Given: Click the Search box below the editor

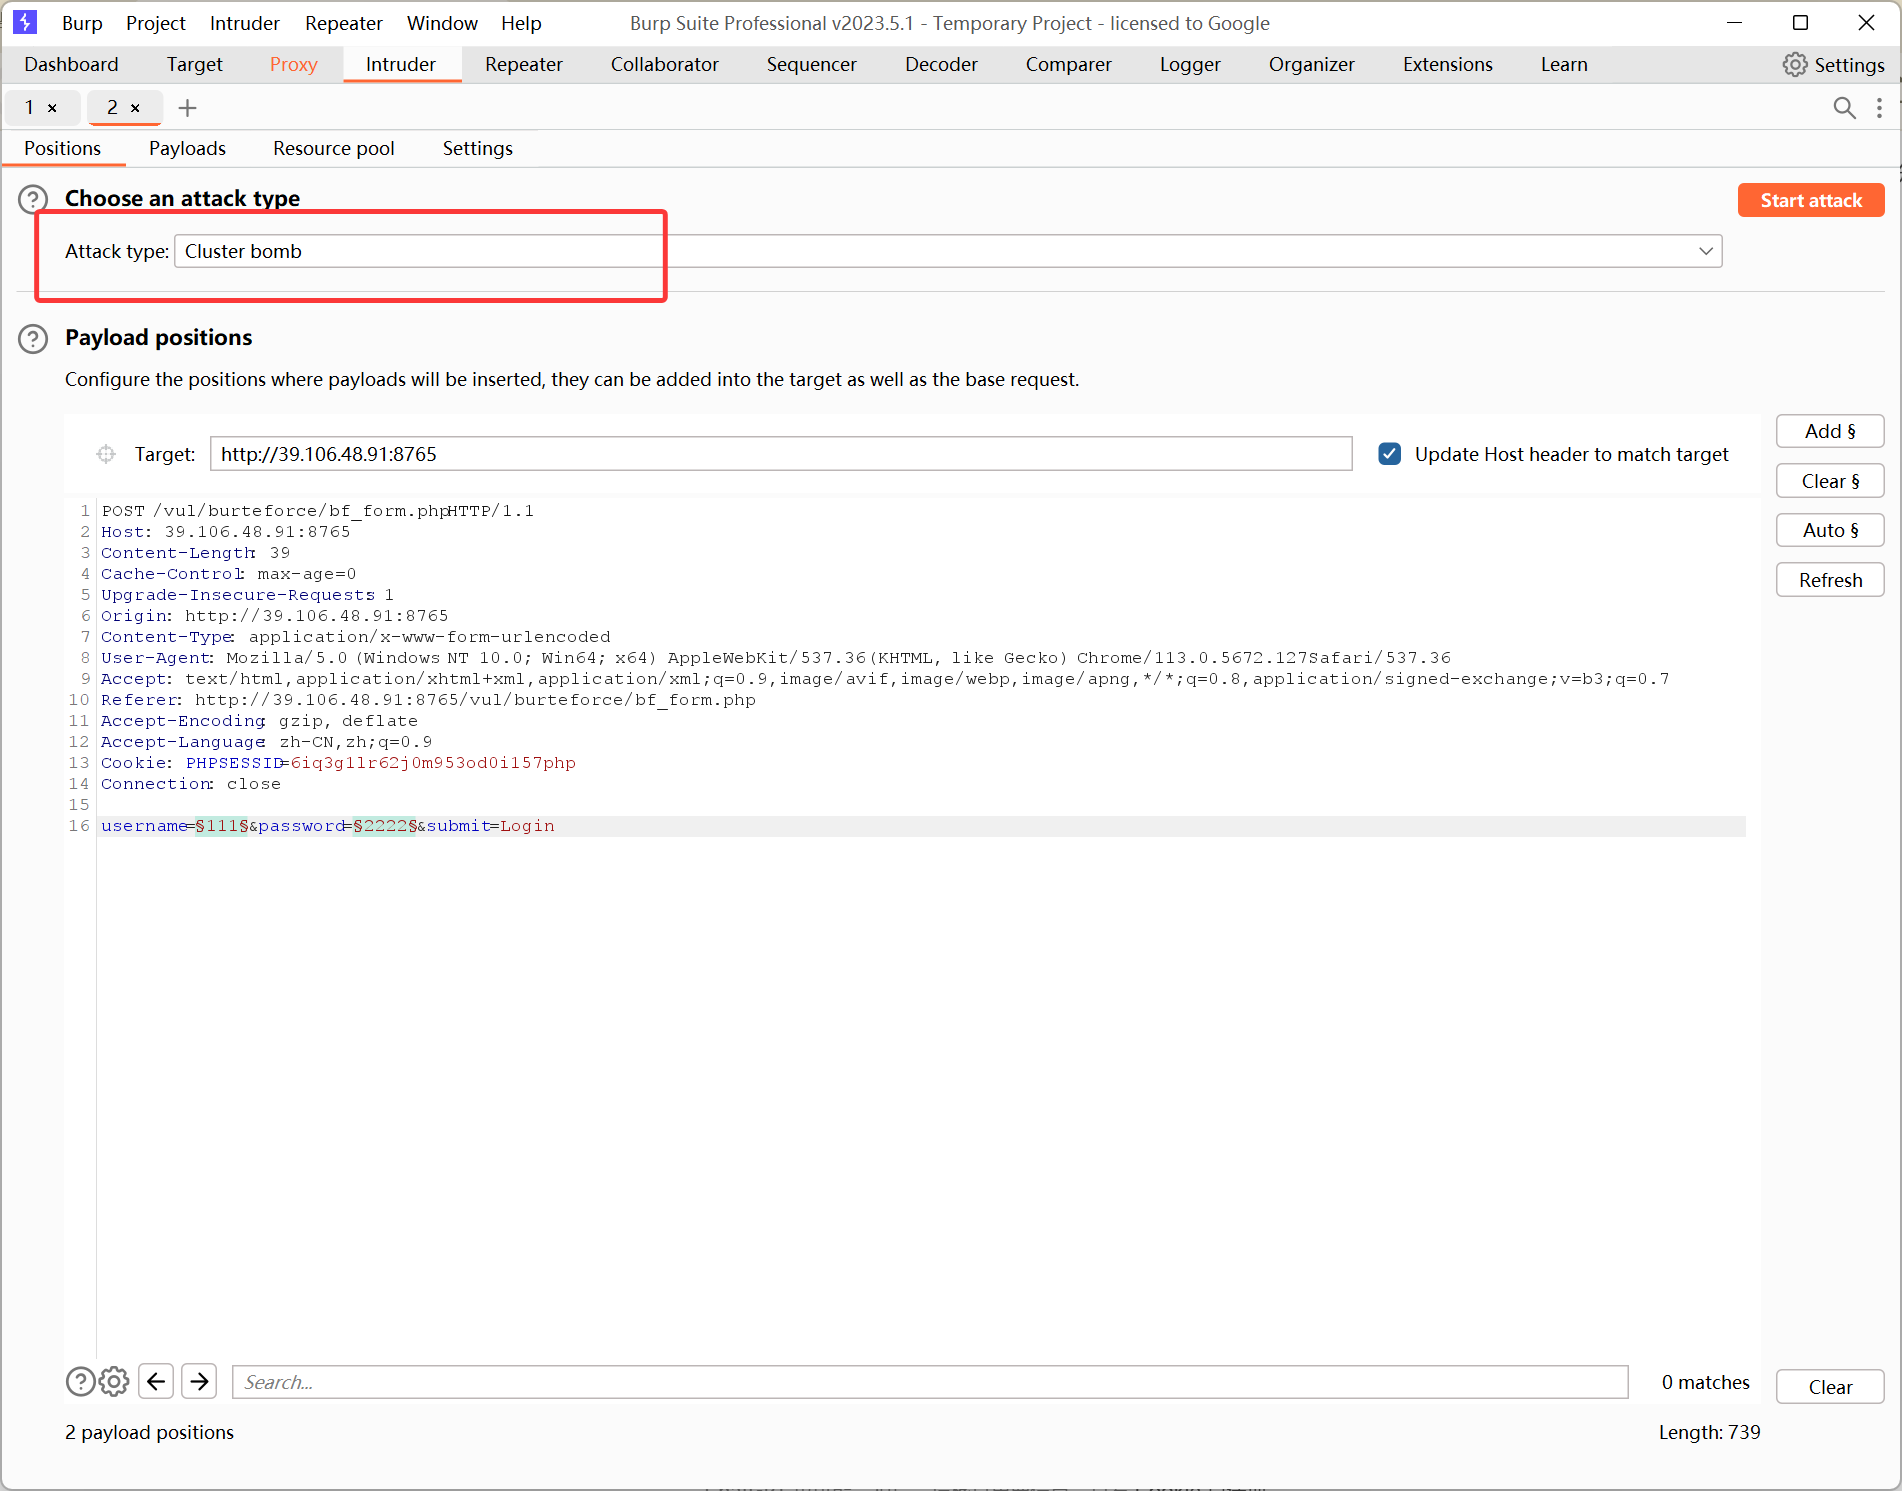Looking at the screenshot, I should (930, 1382).
